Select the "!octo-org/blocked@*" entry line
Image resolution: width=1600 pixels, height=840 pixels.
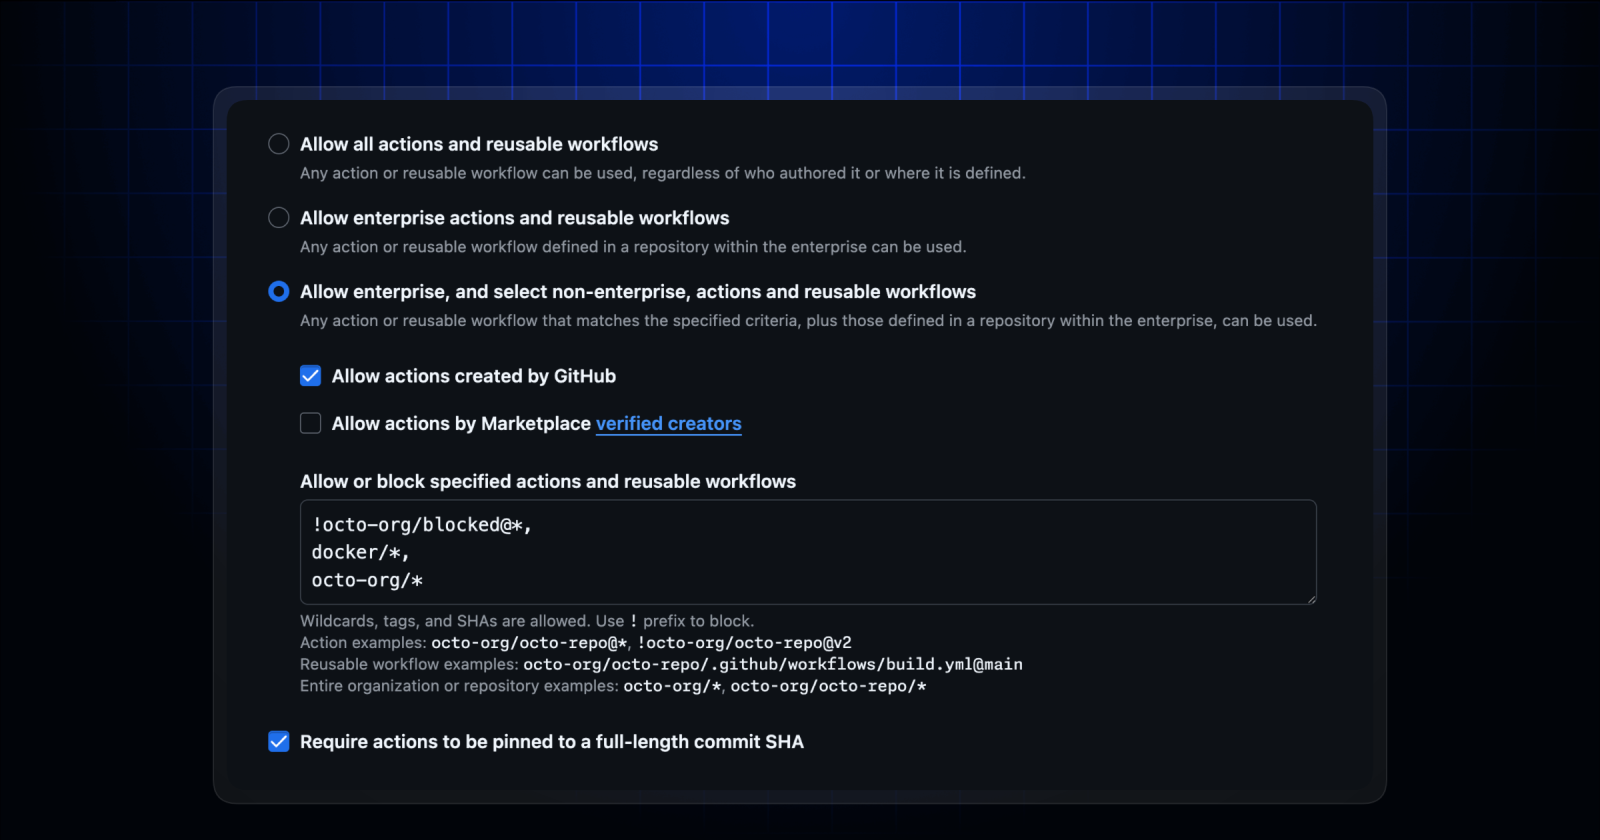pyautogui.click(x=420, y=524)
